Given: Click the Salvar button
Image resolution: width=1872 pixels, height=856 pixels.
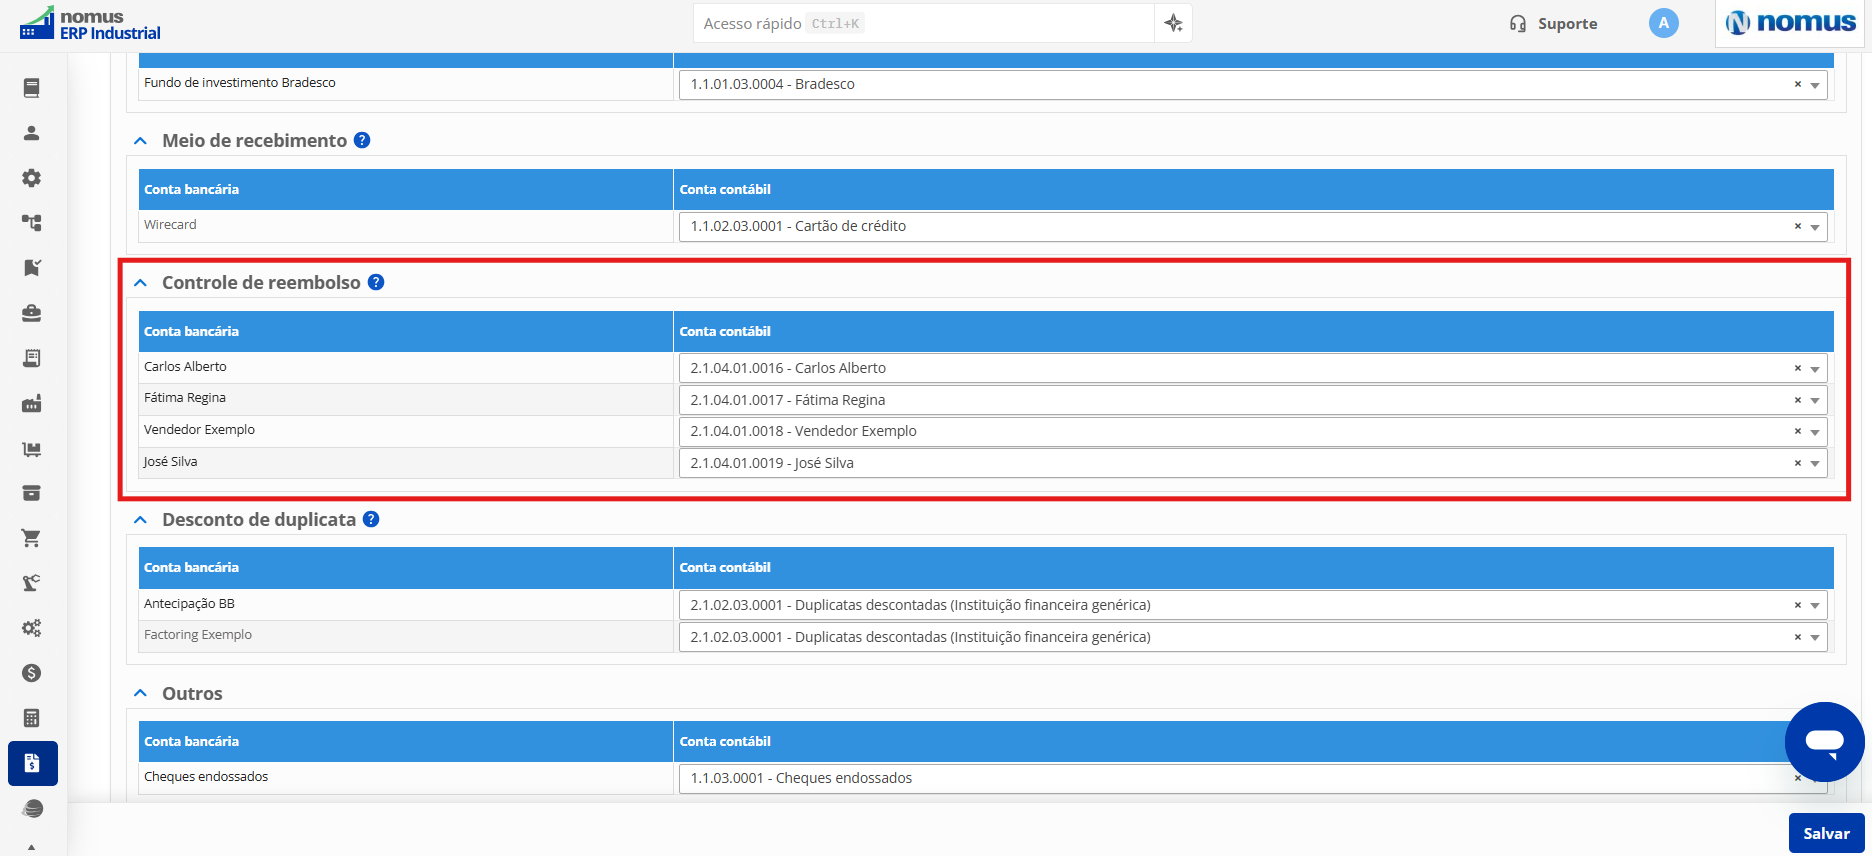Looking at the screenshot, I should point(1826,833).
